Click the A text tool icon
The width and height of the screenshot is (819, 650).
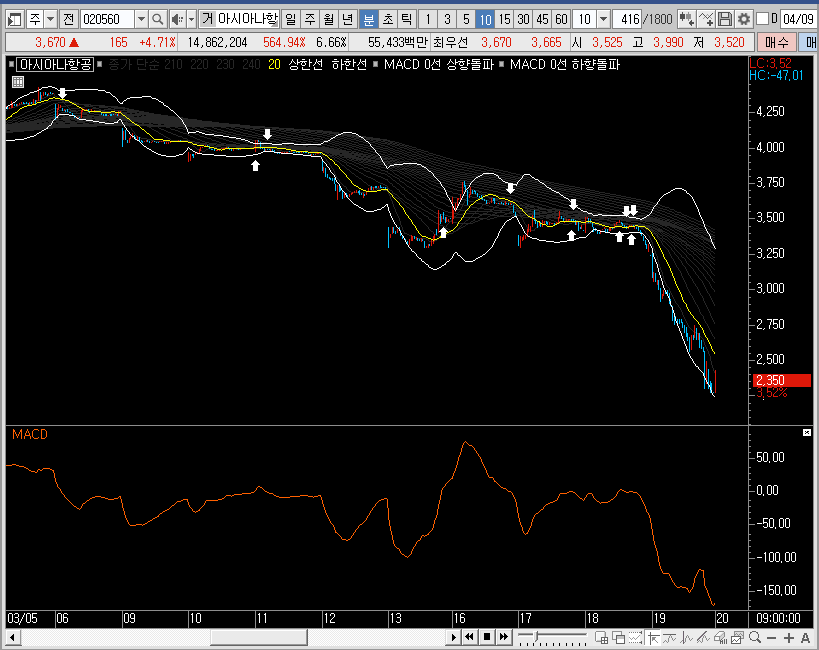pos(805,638)
